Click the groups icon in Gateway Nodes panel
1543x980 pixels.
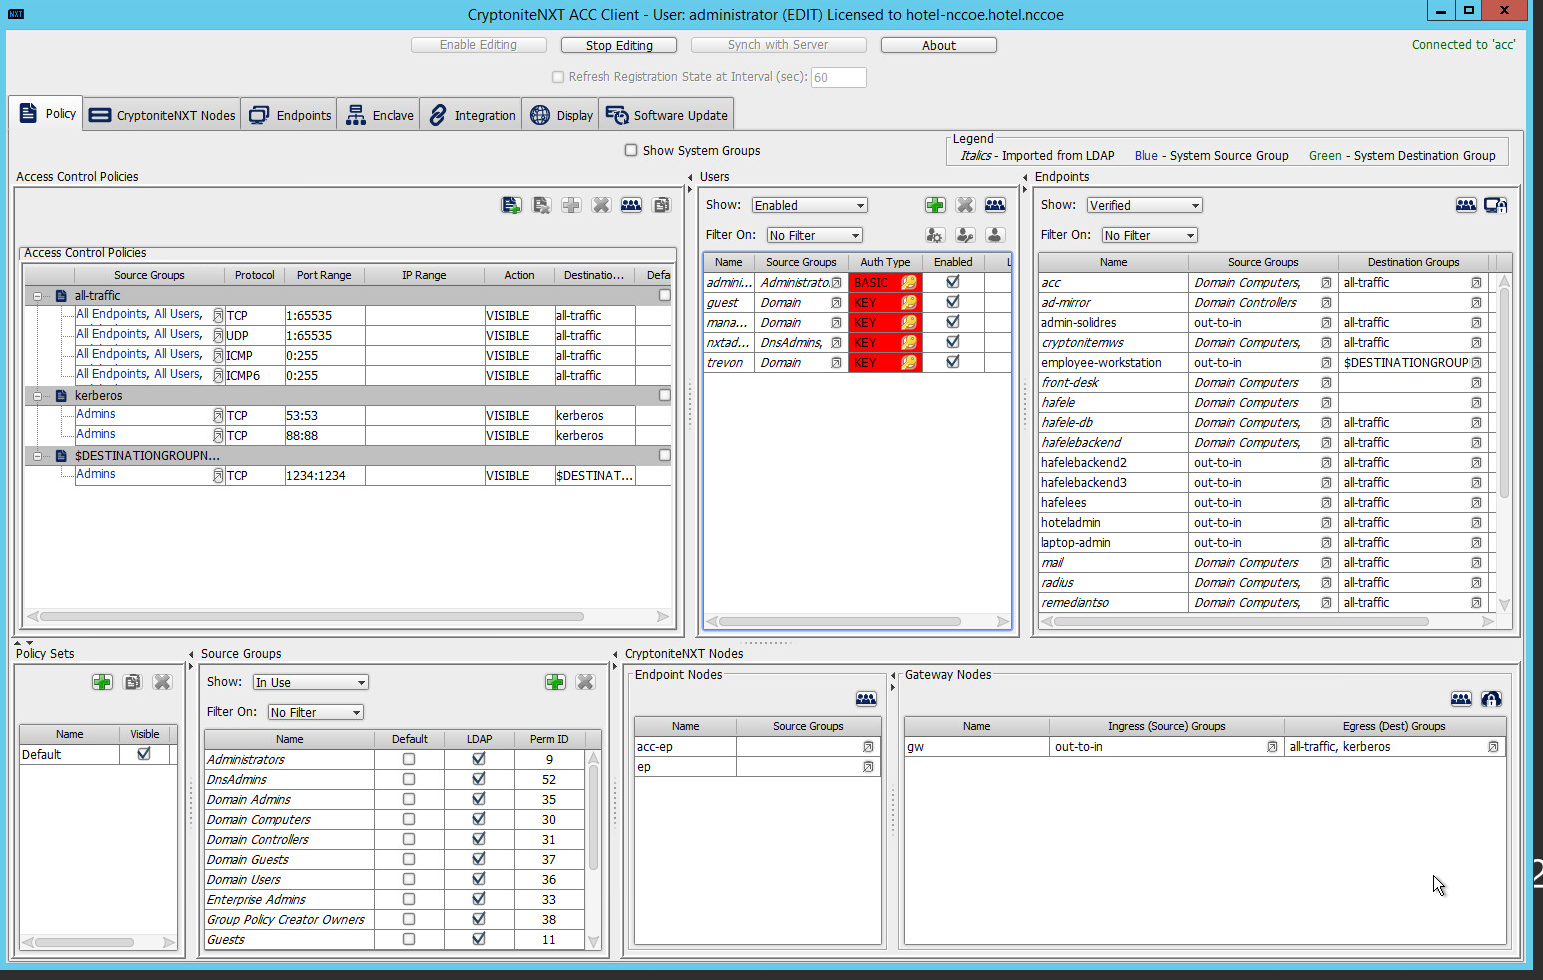coord(1461,699)
